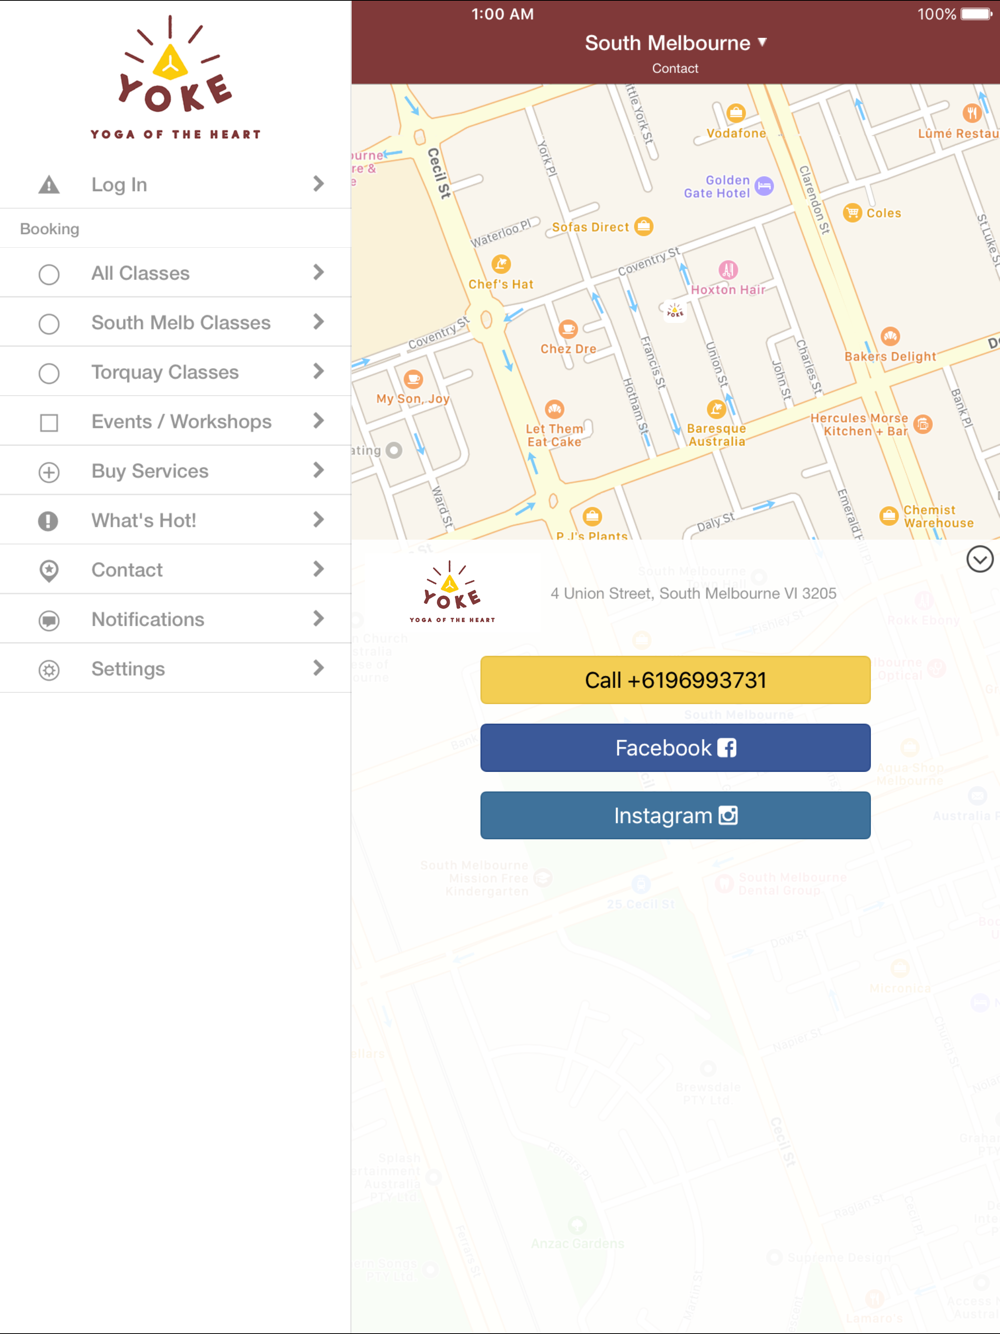Tap the chevron arrow on Torquay Classes row
The width and height of the screenshot is (1000, 1334).
coord(318,372)
